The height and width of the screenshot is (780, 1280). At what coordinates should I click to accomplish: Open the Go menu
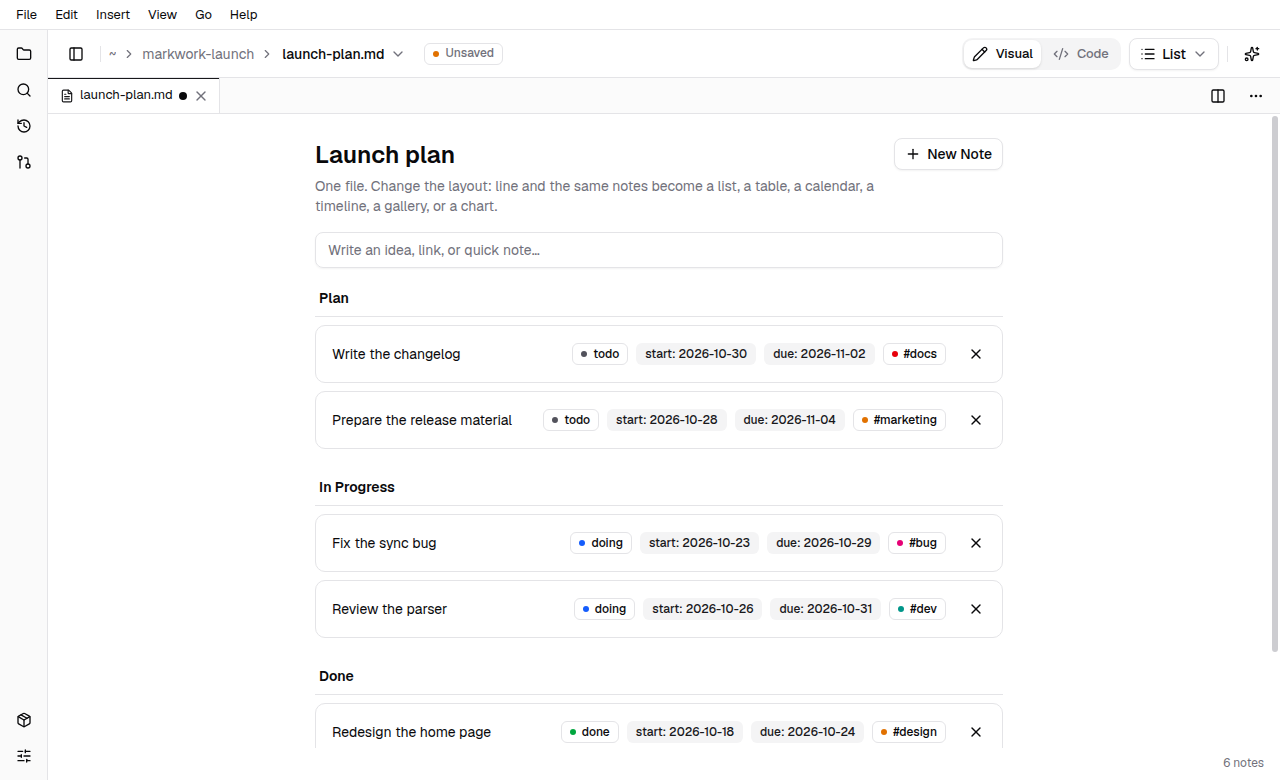(204, 15)
